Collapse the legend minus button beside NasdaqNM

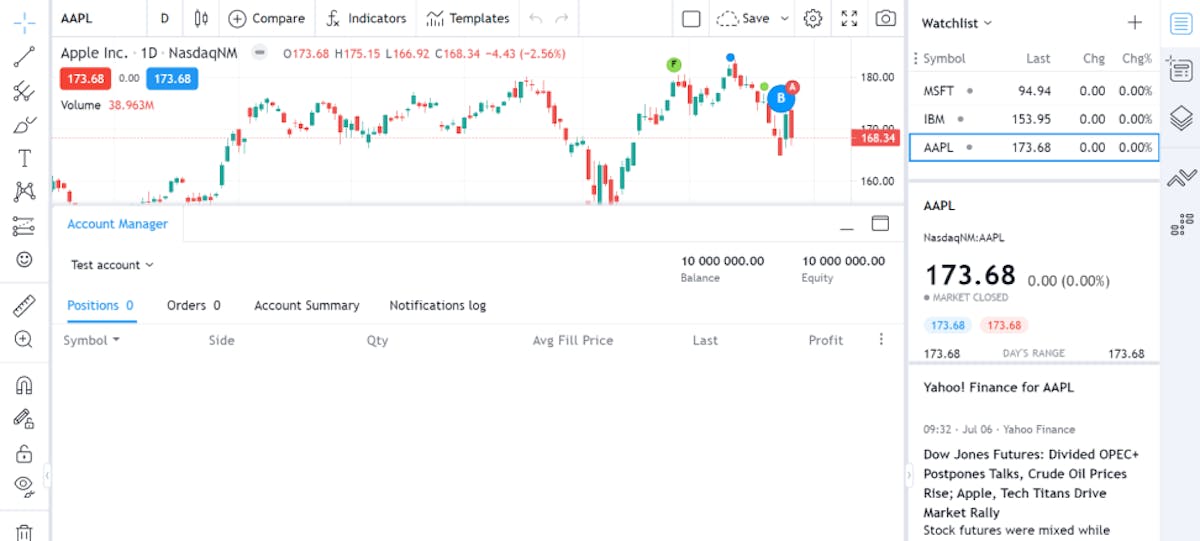260,53
